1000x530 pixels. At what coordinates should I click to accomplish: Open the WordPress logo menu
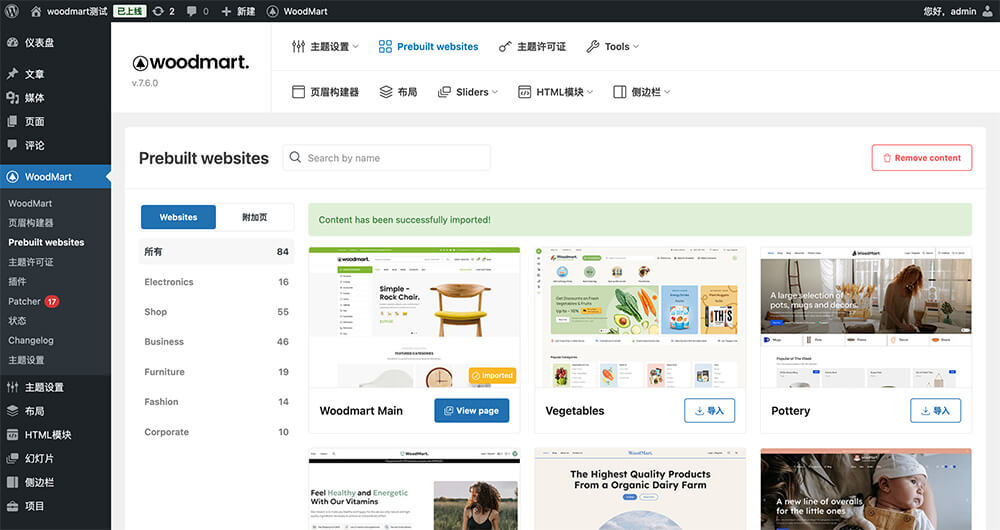pyautogui.click(x=11, y=11)
